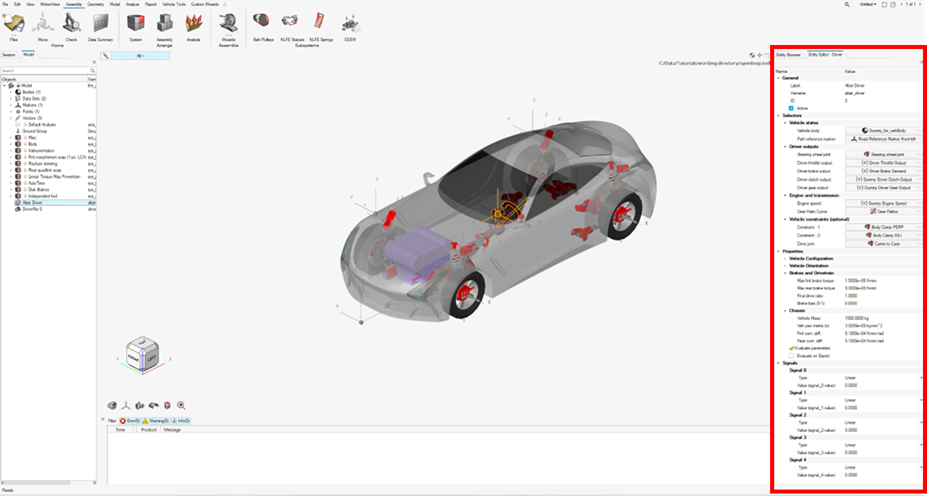Click the zoom magnifier view control icon

[181, 405]
